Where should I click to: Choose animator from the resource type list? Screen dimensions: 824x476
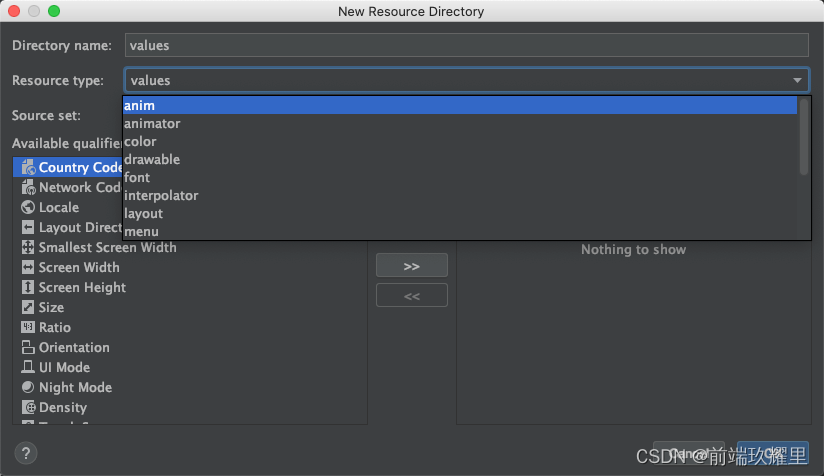(x=460, y=123)
